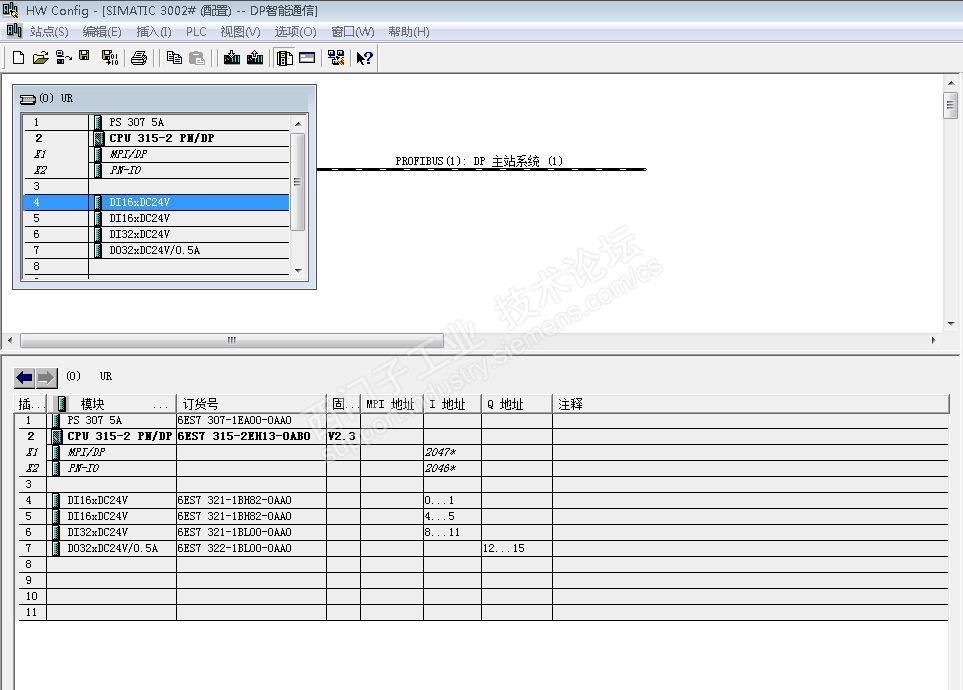
Task: Create a new station with the New icon
Action: pos(18,58)
